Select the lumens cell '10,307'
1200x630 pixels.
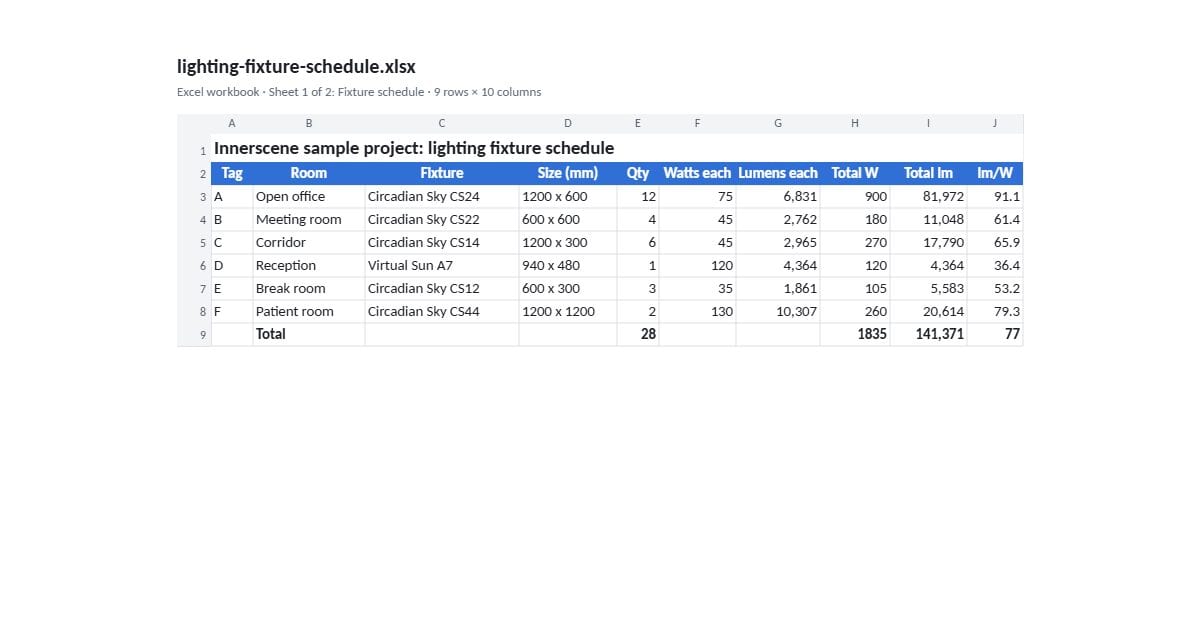pyautogui.click(x=778, y=312)
